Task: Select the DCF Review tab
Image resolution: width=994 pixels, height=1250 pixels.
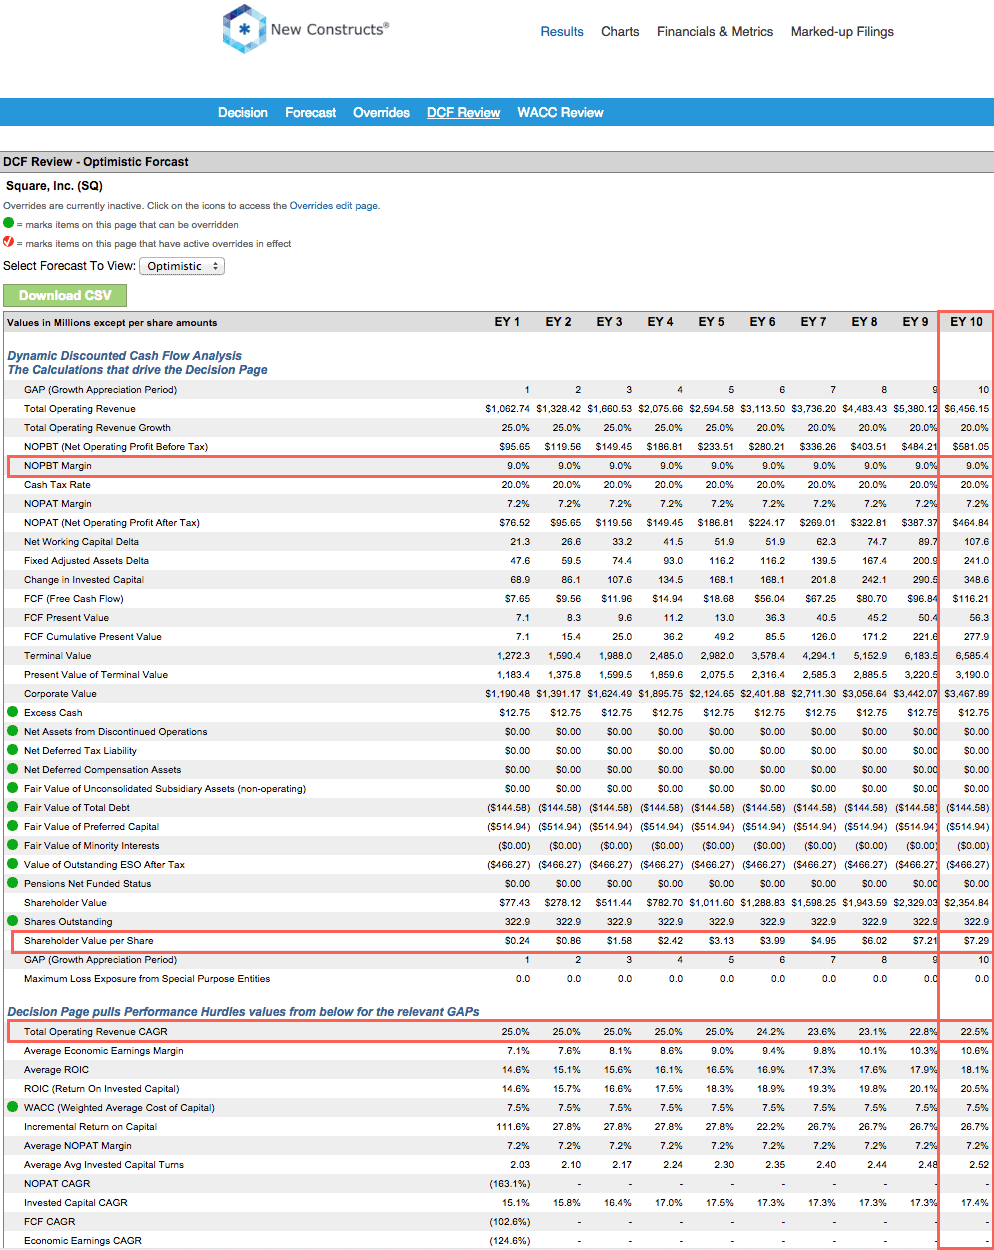Action: tap(463, 113)
